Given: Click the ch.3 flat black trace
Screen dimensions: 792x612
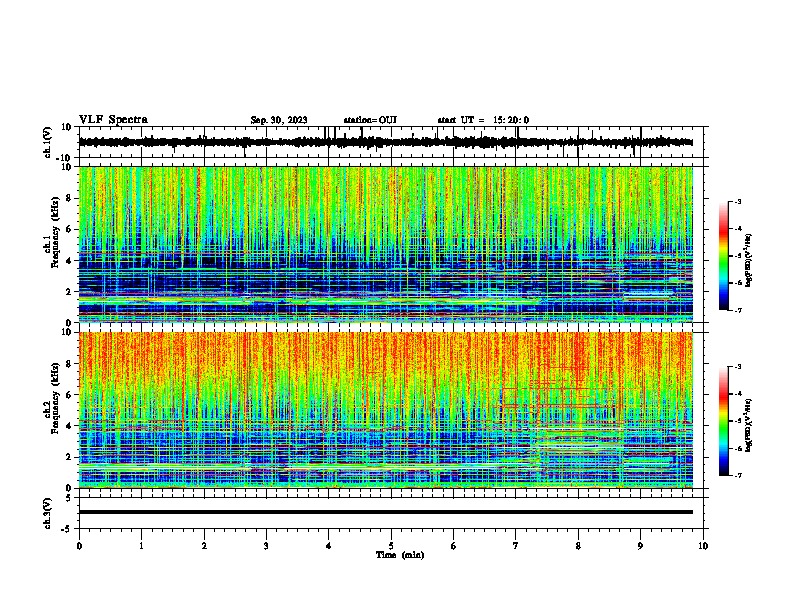Looking at the screenshot, I should pyautogui.click(x=386, y=512).
